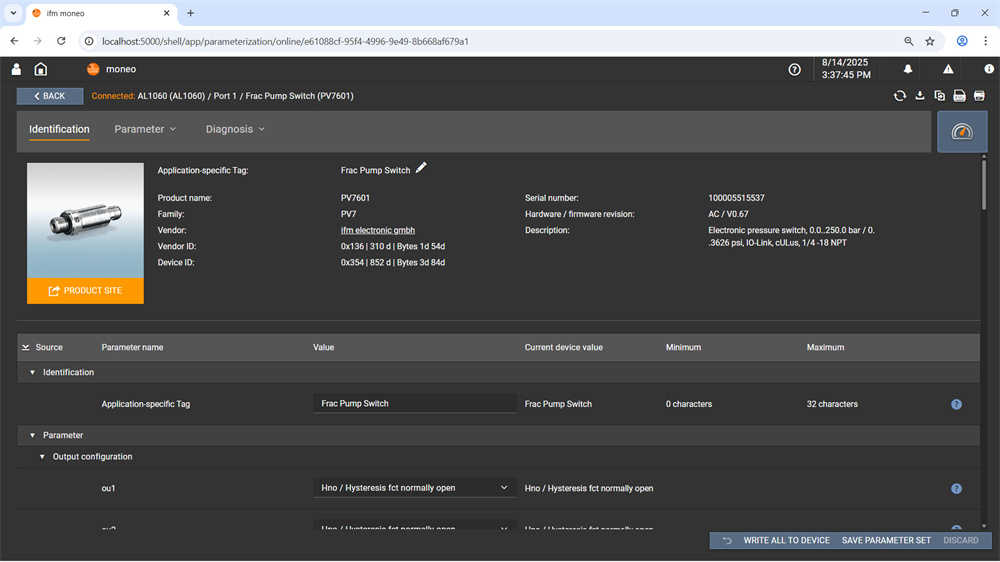
Task: Open the browser tab search dropdown
Action: (13, 13)
